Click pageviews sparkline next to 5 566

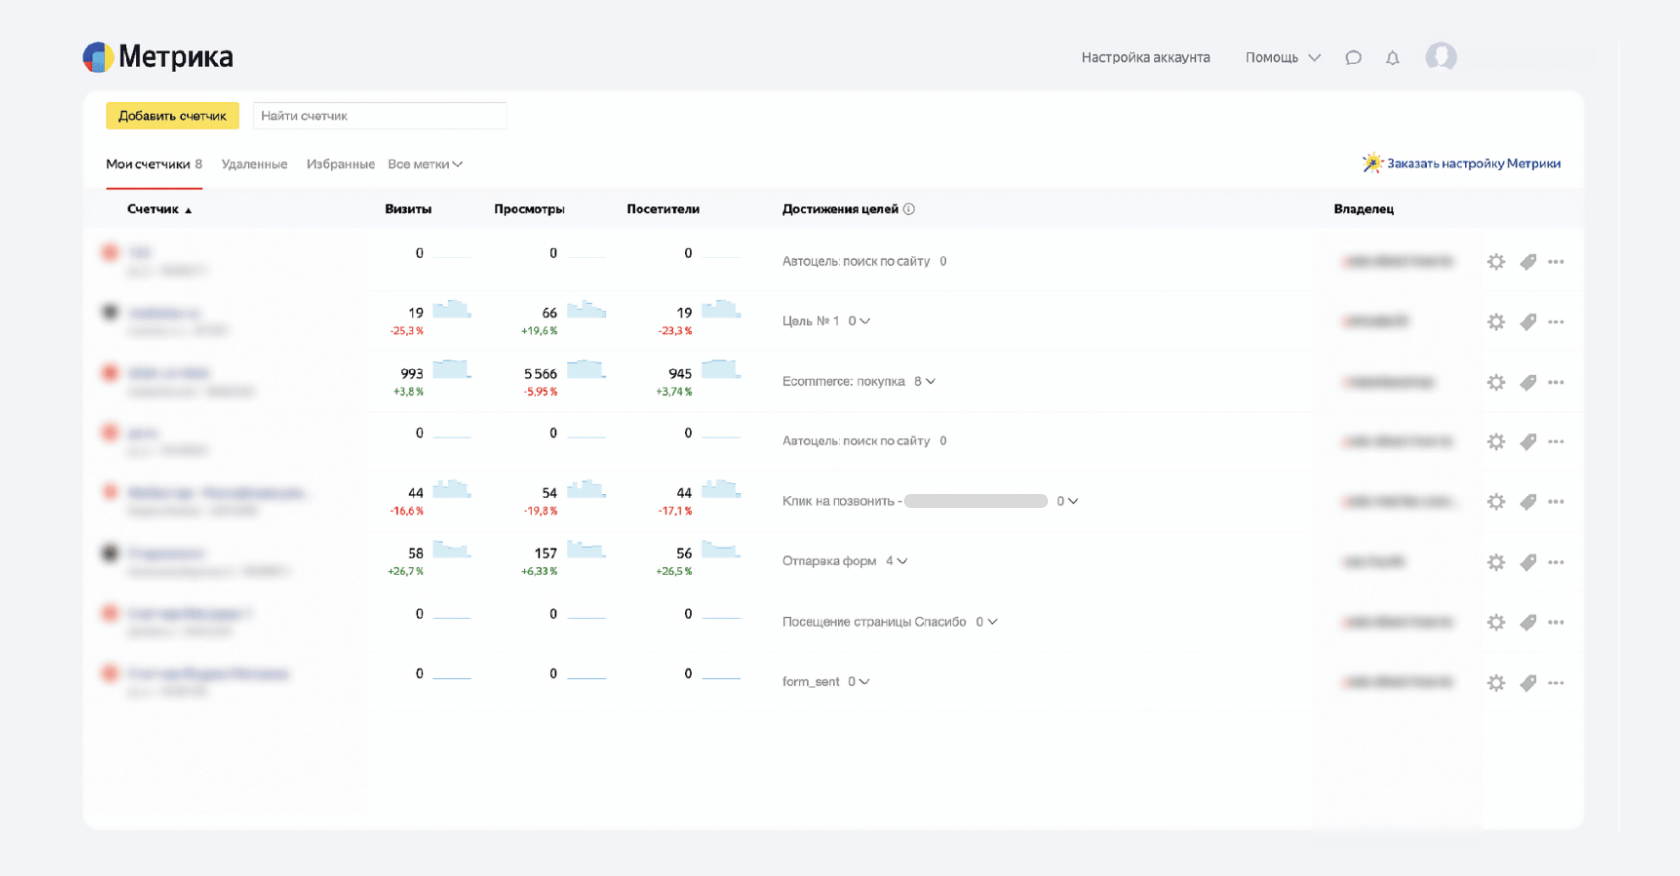pos(586,369)
